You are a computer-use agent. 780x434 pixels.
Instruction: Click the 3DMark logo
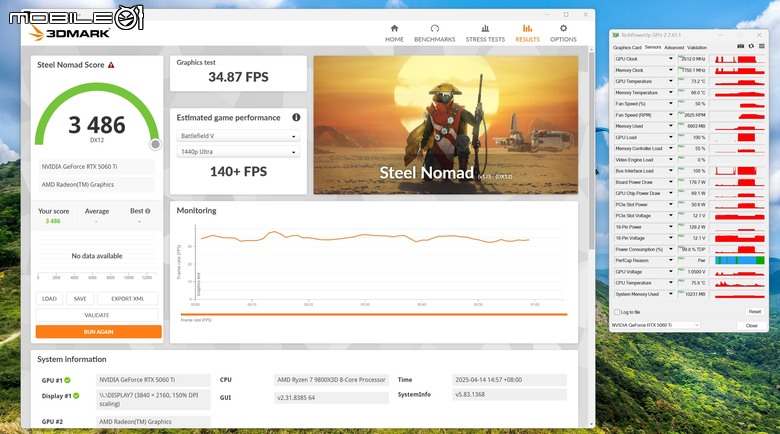pos(69,33)
